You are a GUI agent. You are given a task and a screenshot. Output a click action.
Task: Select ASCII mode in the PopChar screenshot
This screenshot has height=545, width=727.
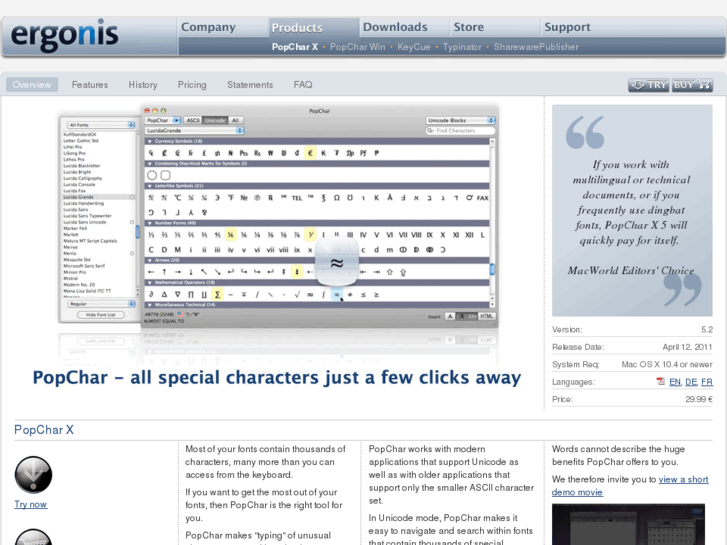(x=193, y=120)
